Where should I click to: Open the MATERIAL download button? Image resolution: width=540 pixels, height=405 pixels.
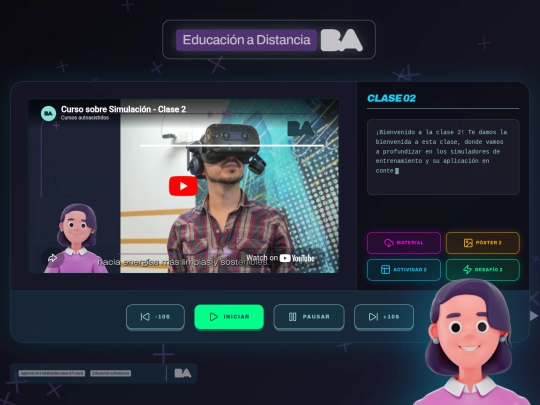404,243
